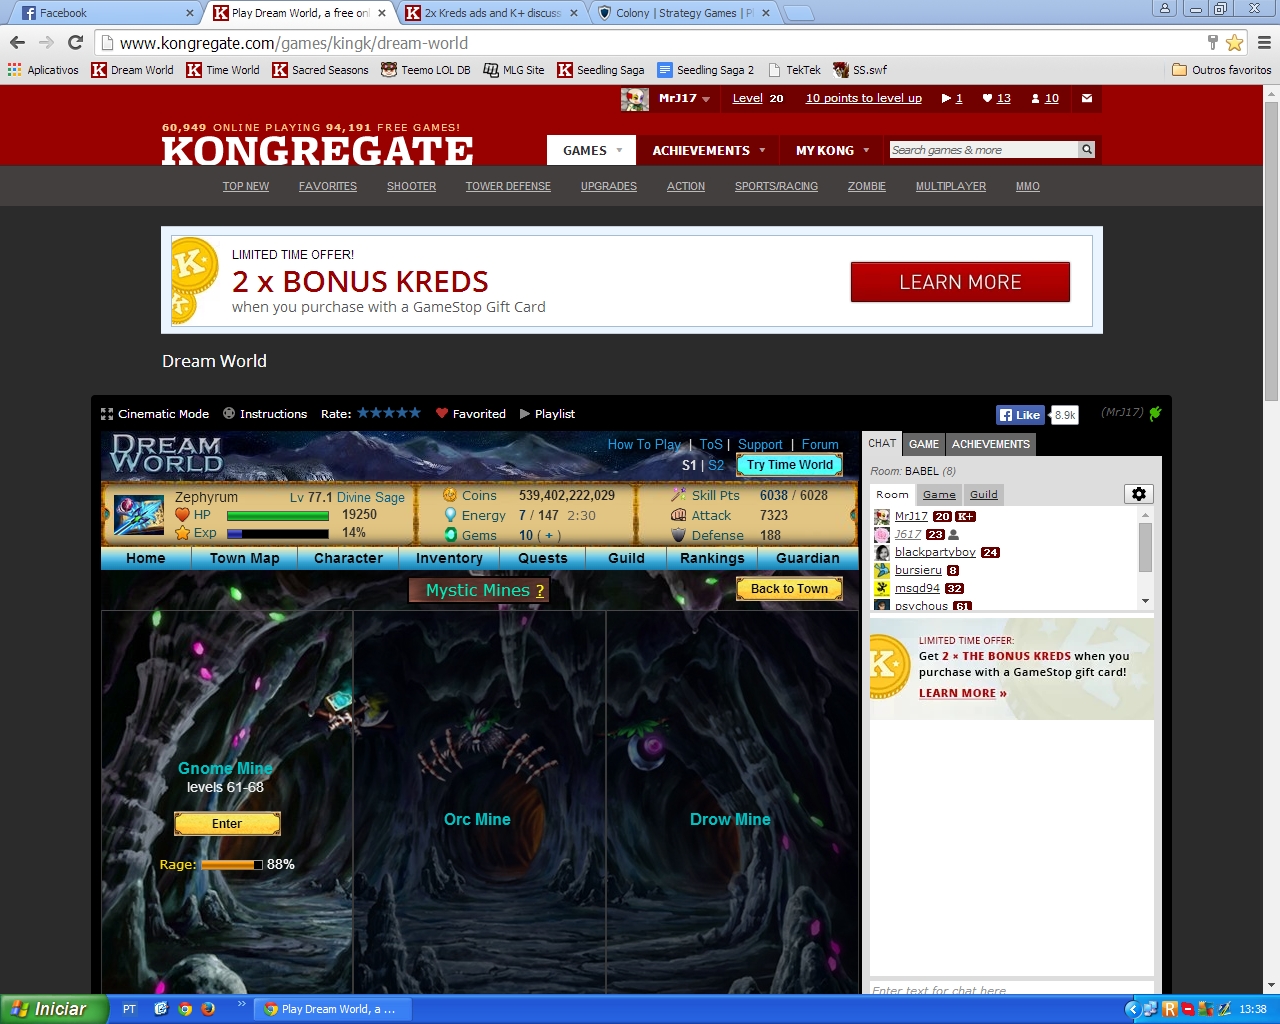Open messages envelope icon in header
The width and height of the screenshot is (1280, 1024).
(1087, 98)
